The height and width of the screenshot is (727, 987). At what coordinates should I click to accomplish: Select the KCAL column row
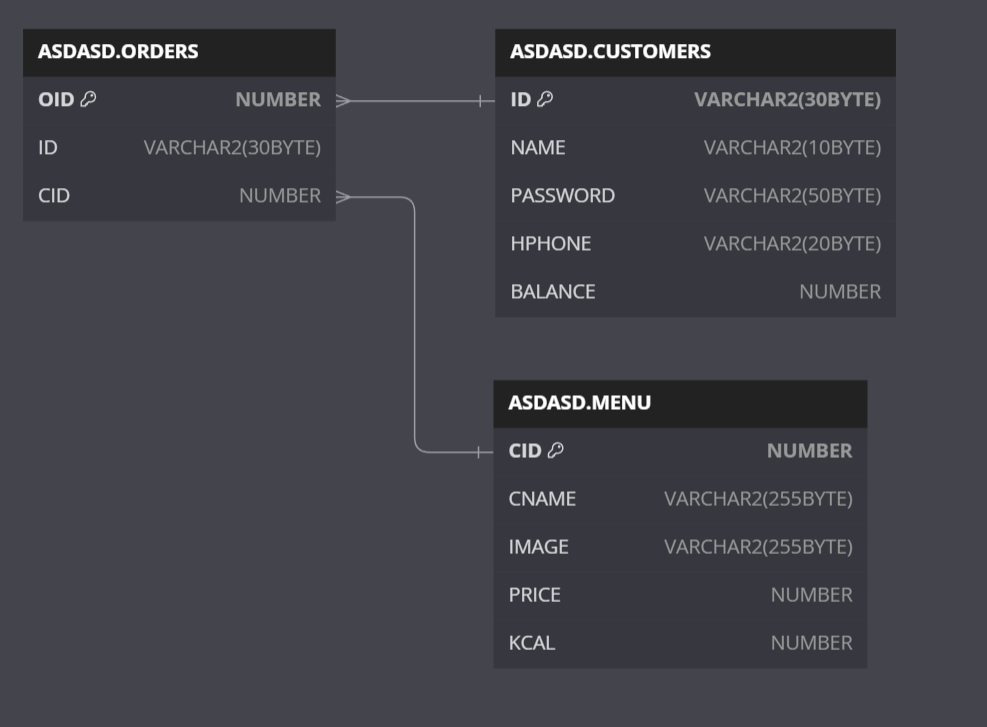click(679, 643)
